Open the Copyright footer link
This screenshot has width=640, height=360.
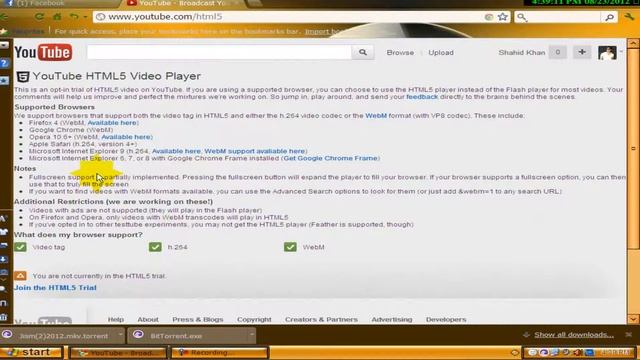click(x=254, y=320)
